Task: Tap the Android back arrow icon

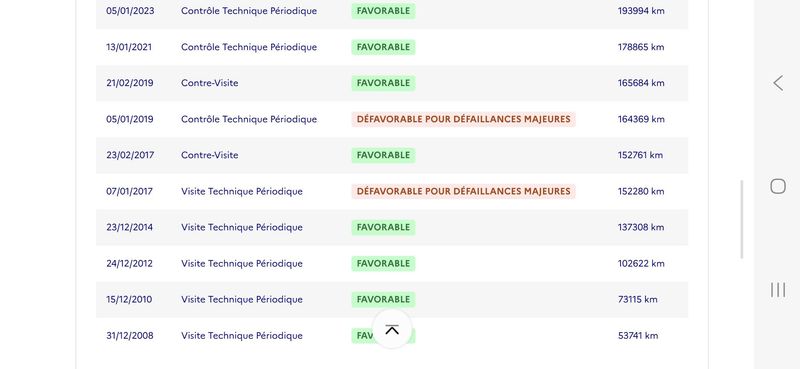Action: tap(778, 83)
